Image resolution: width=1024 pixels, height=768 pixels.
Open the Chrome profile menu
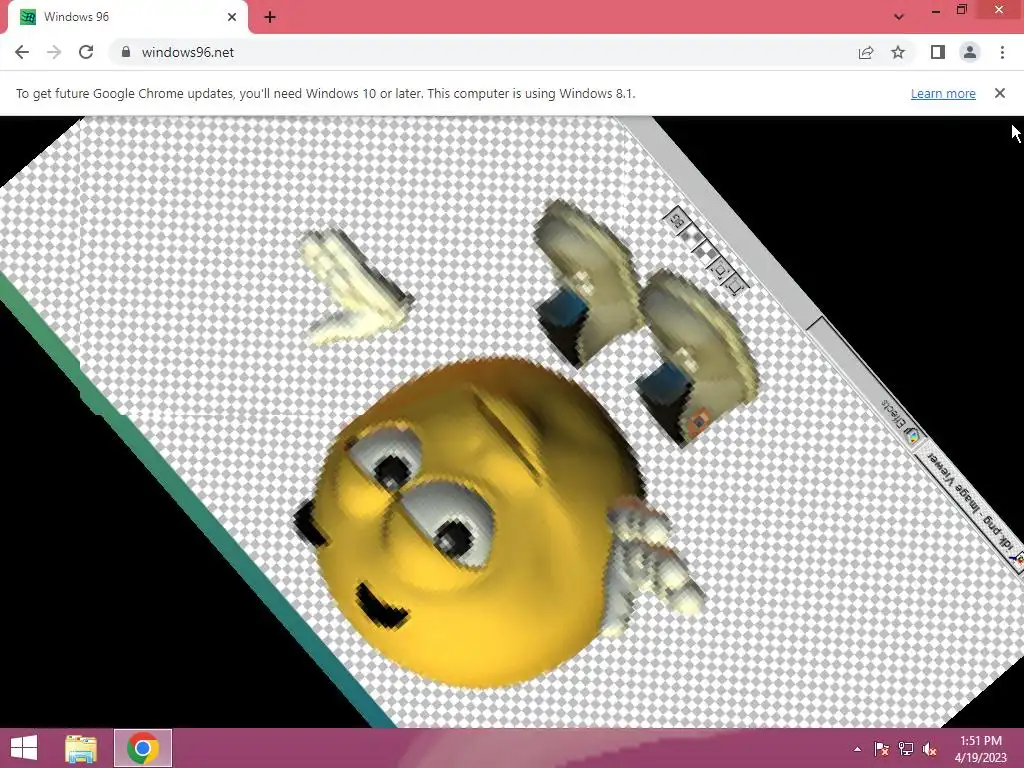(x=970, y=52)
